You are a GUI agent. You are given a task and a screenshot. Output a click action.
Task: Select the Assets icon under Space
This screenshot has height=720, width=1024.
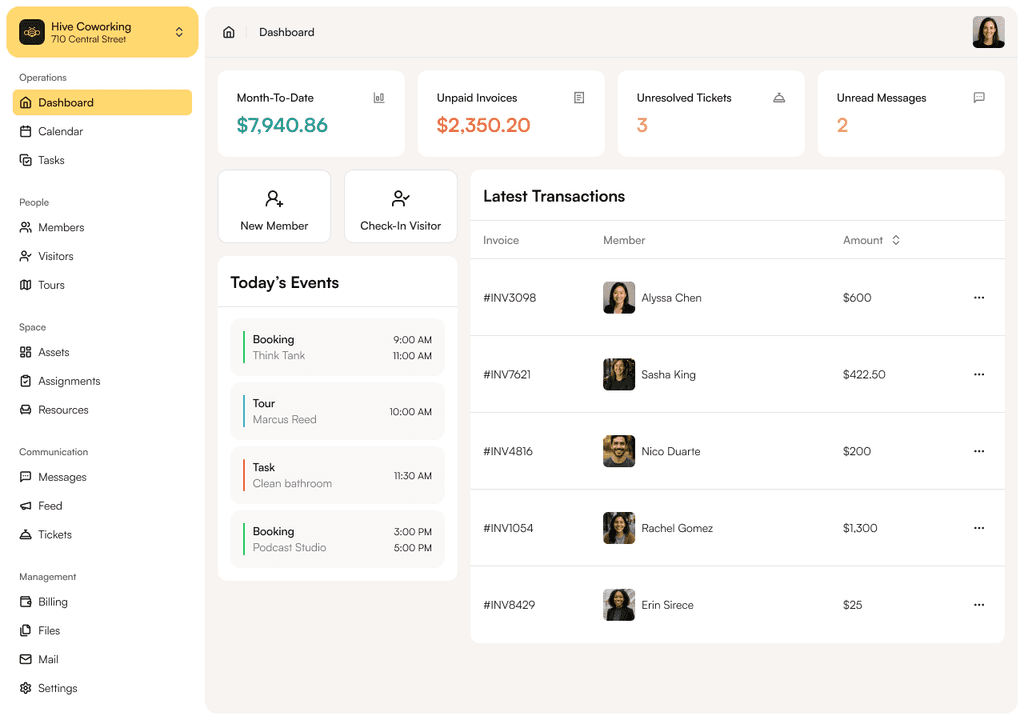[24, 352]
